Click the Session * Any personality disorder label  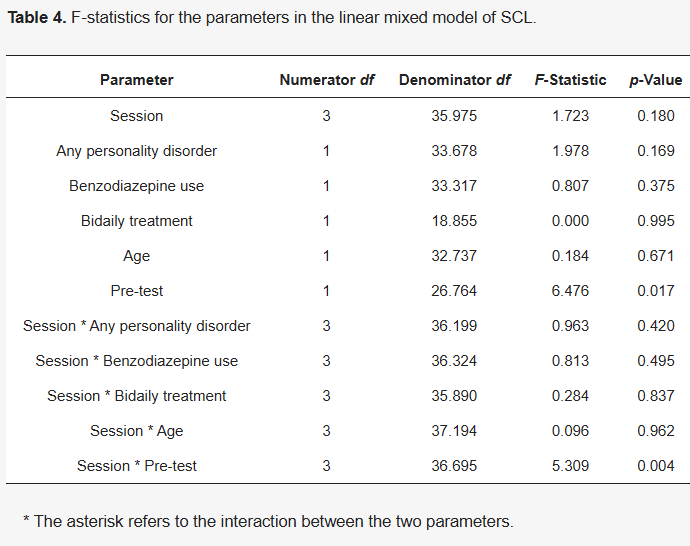coord(137,326)
